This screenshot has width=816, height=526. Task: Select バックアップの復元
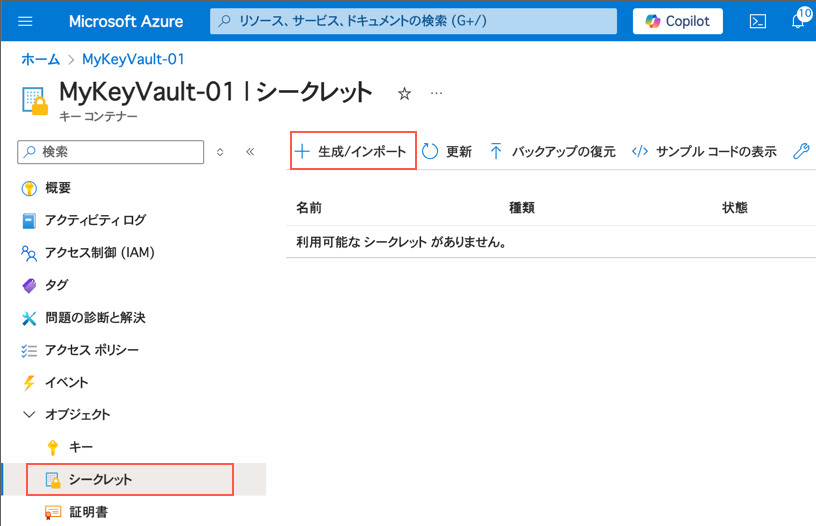click(x=553, y=151)
